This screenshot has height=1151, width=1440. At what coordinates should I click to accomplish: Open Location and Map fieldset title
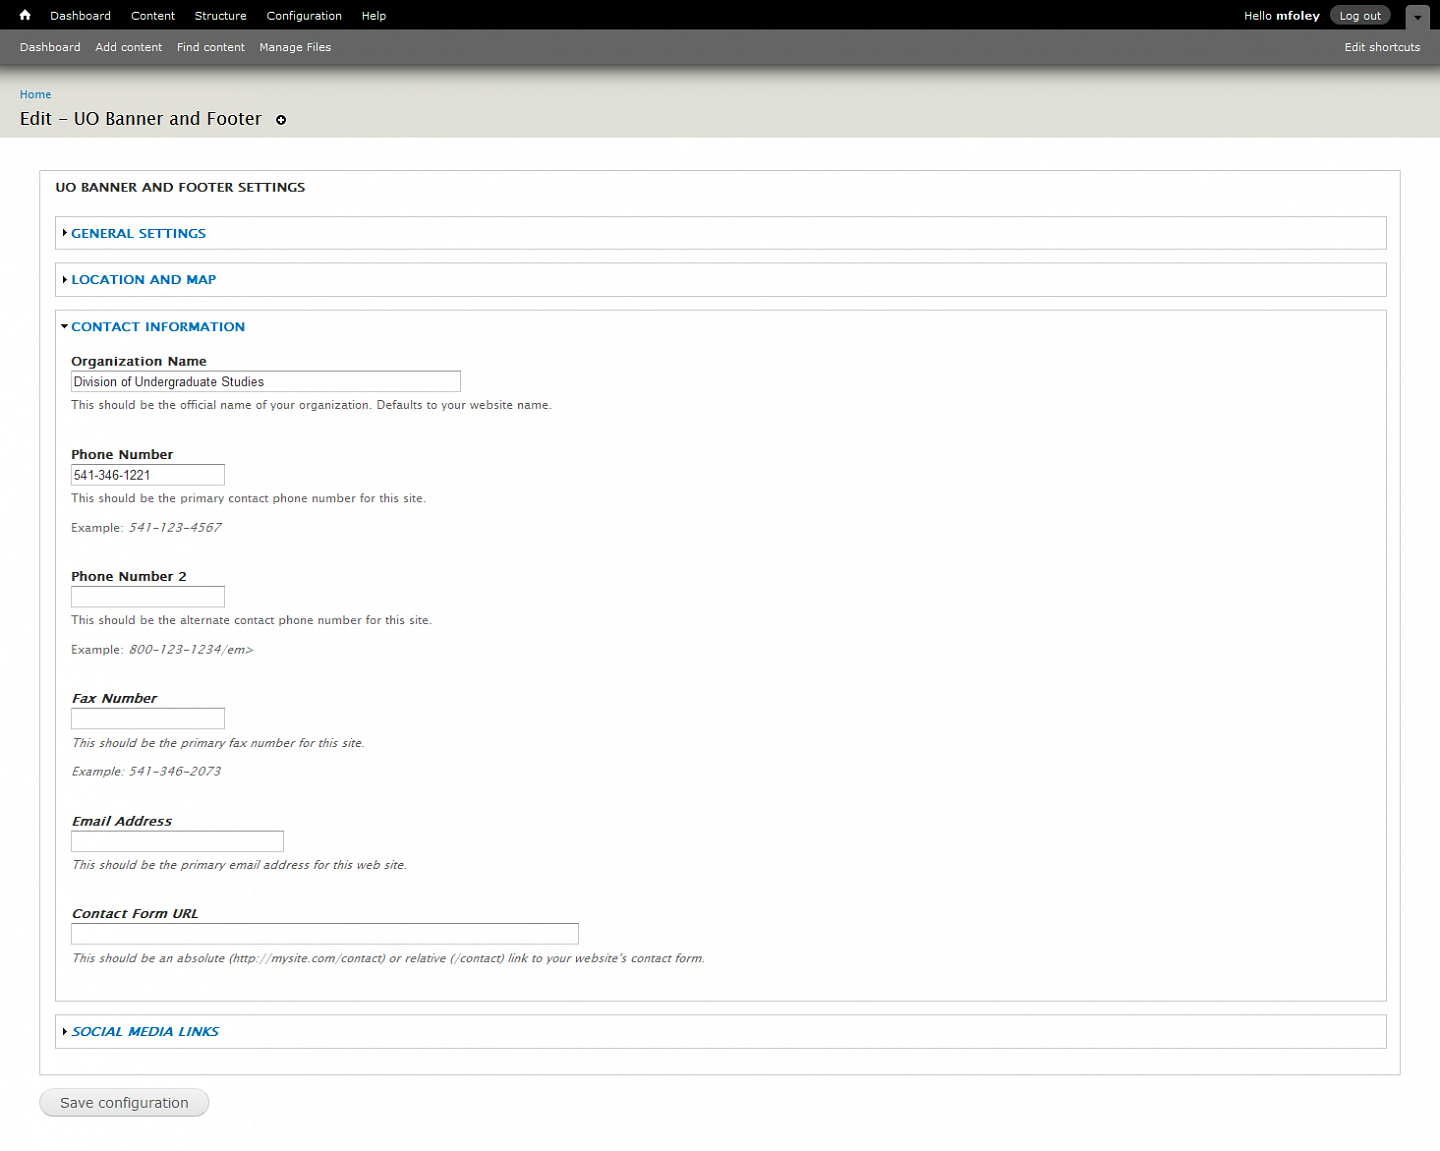[143, 280]
